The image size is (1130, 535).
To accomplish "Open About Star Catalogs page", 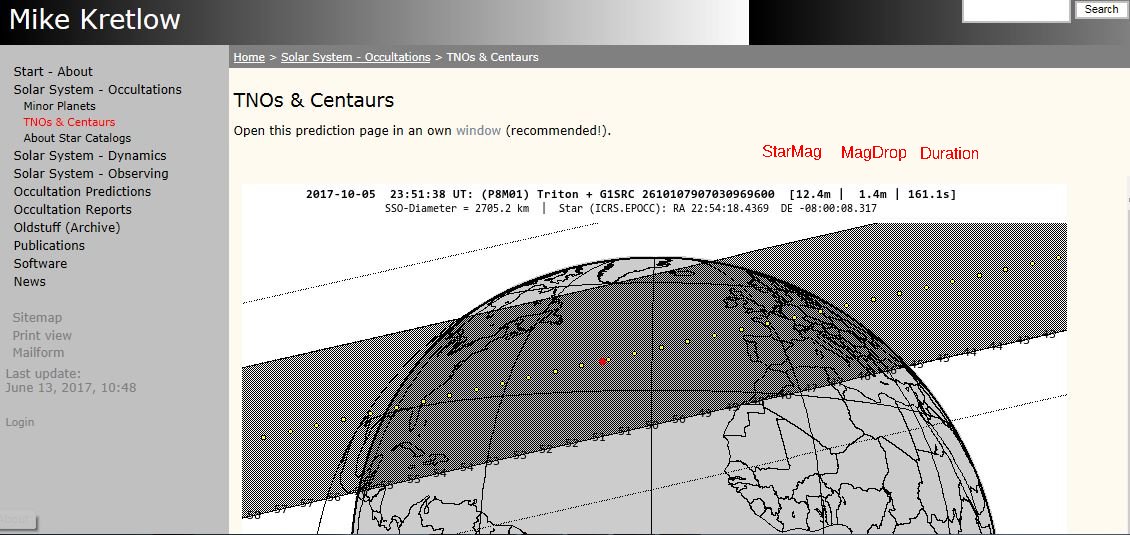I will pyautogui.click(x=77, y=138).
